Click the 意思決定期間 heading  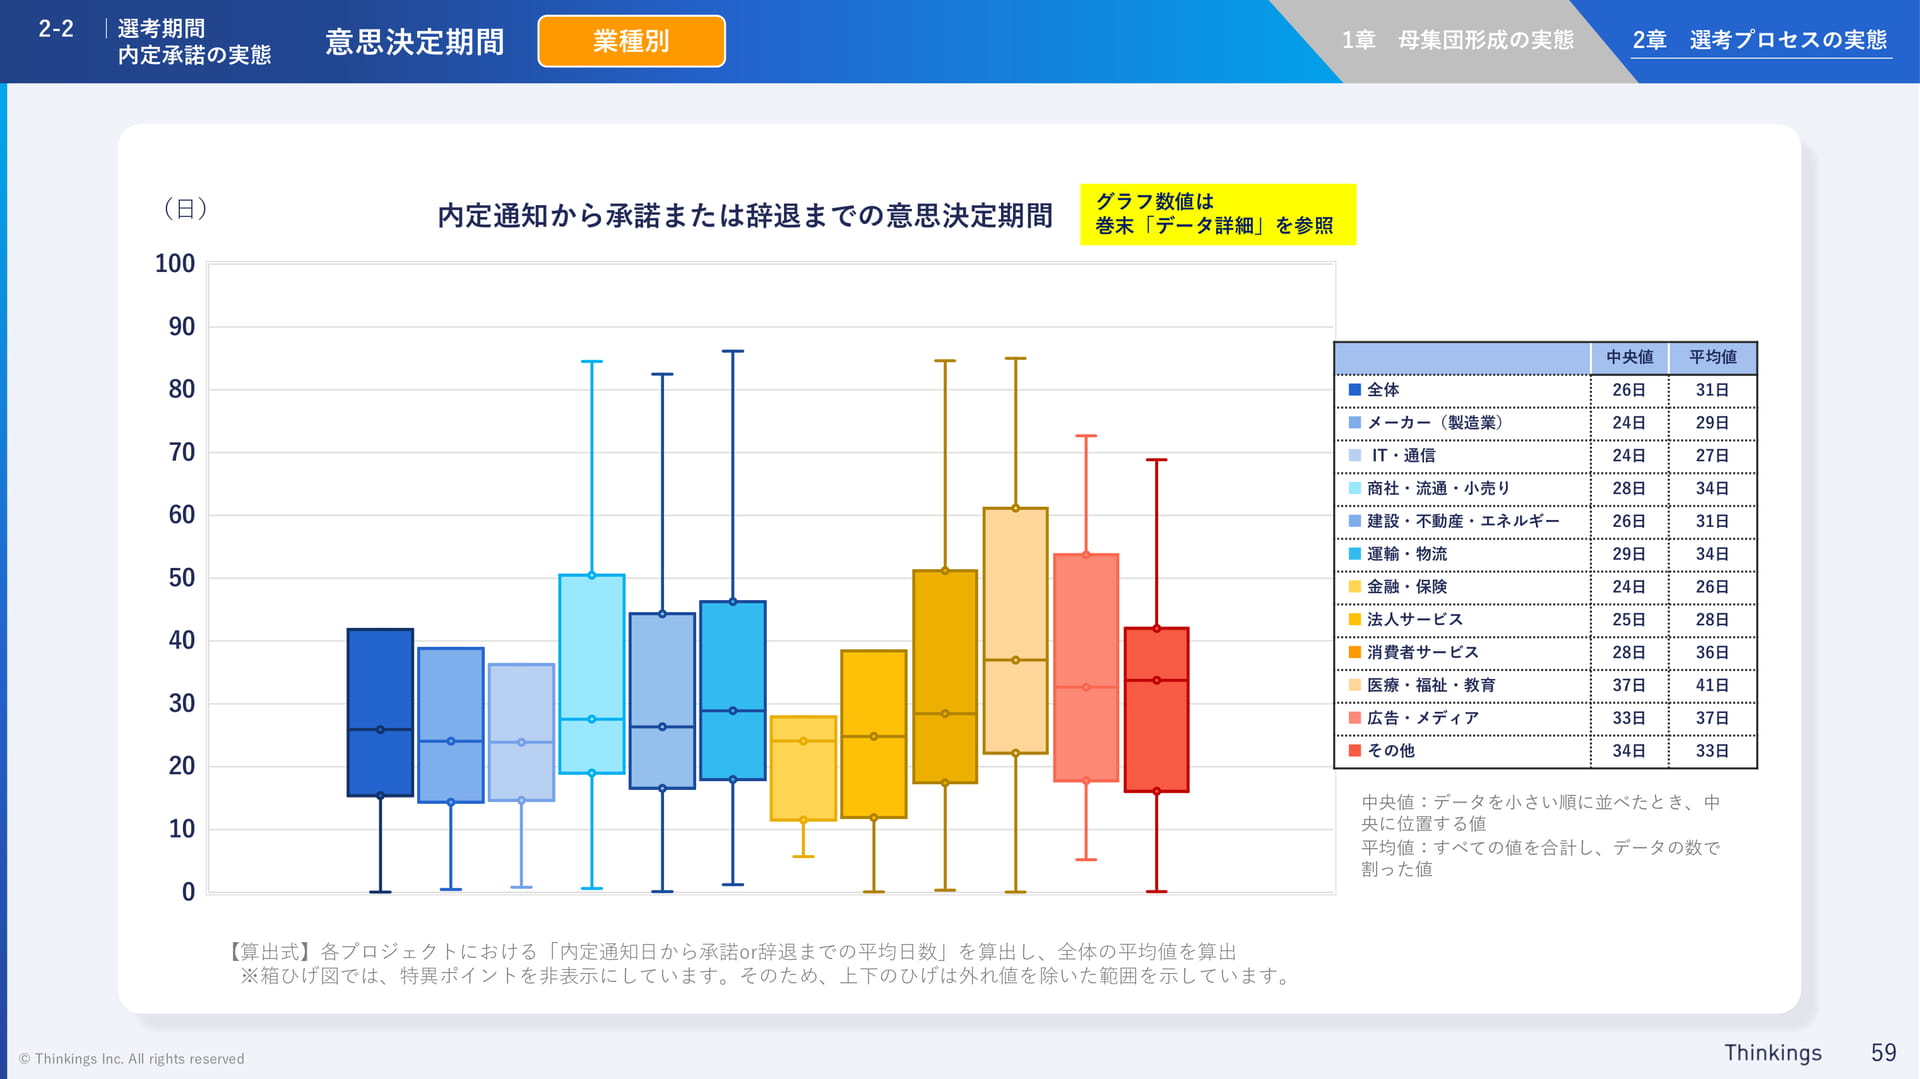click(415, 42)
